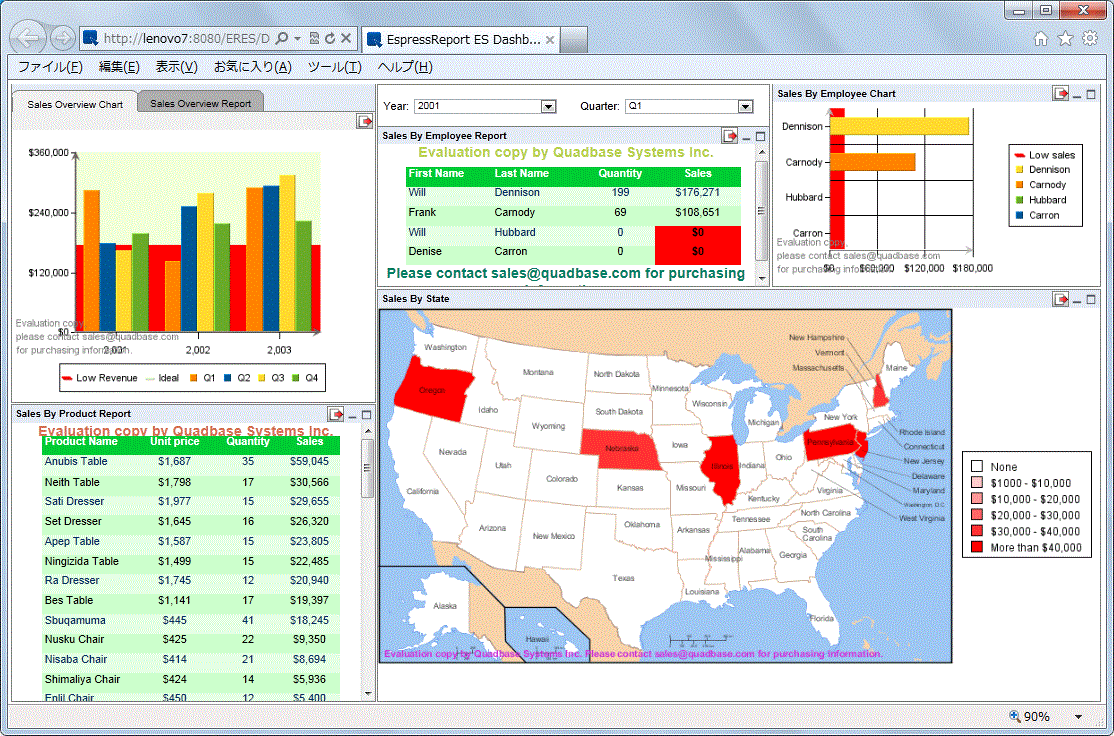The width and height of the screenshot is (1114, 736).
Task: Click the Denise first name cell
Action: click(x=425, y=251)
